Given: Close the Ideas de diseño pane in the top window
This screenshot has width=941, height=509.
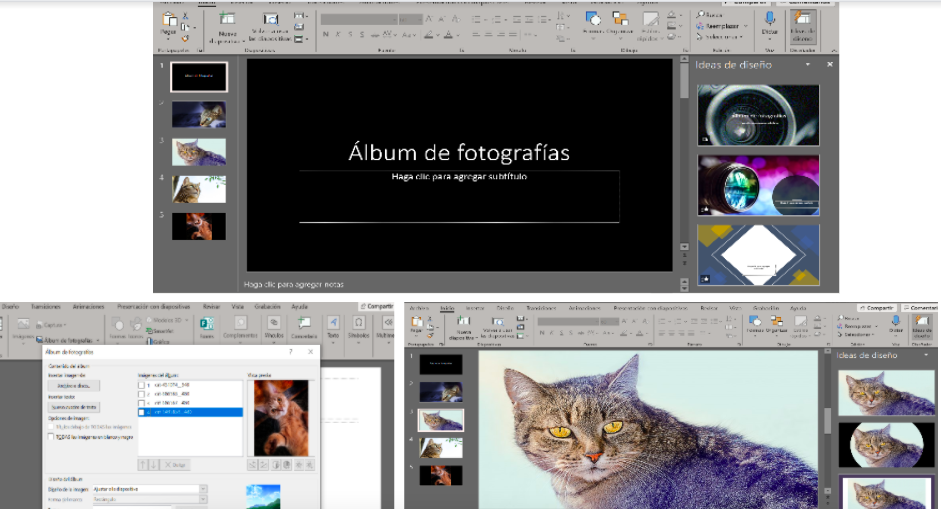Looking at the screenshot, I should [x=829, y=64].
